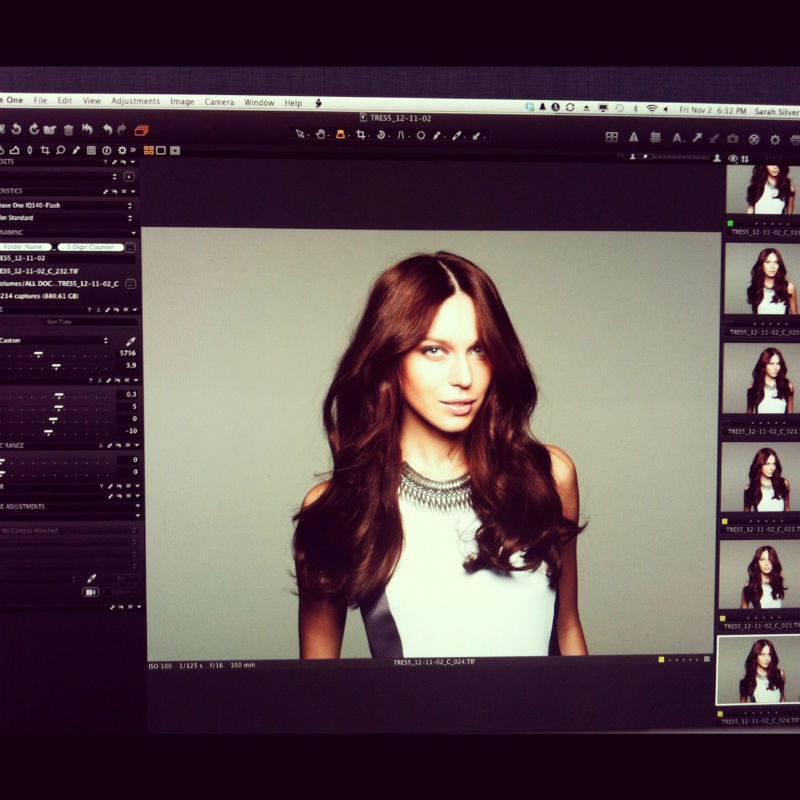Click the ellipsis button beside naming tokens

click(x=131, y=247)
